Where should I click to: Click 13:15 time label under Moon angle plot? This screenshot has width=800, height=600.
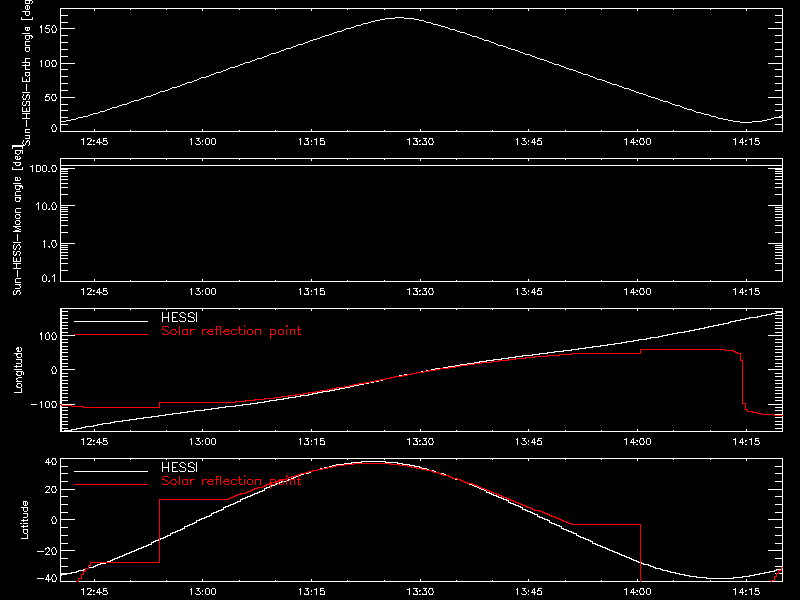coord(311,291)
